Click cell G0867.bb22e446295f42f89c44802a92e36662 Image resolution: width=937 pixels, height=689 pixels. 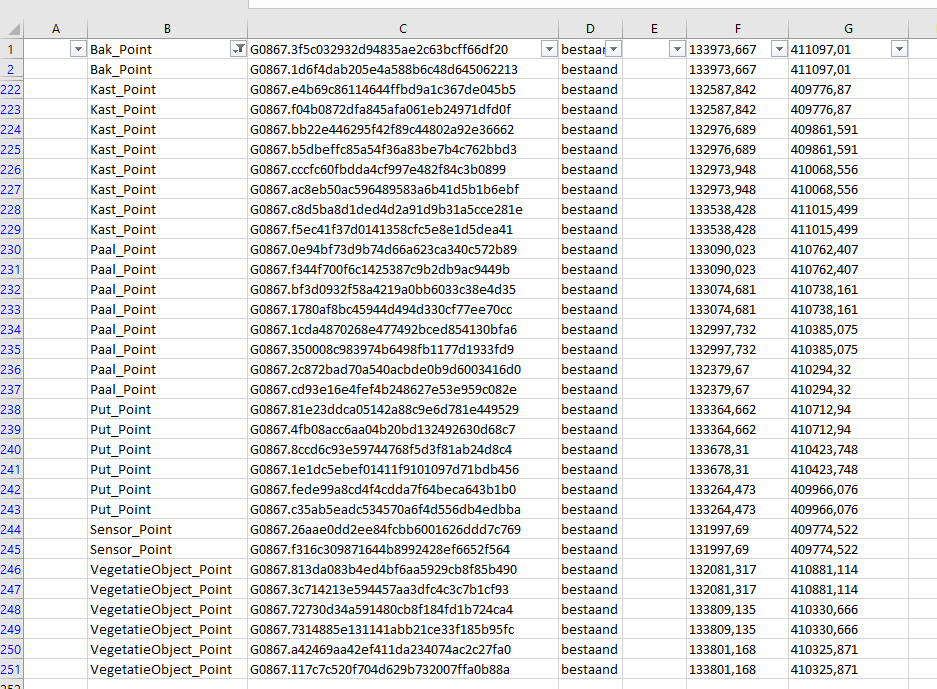pos(403,130)
